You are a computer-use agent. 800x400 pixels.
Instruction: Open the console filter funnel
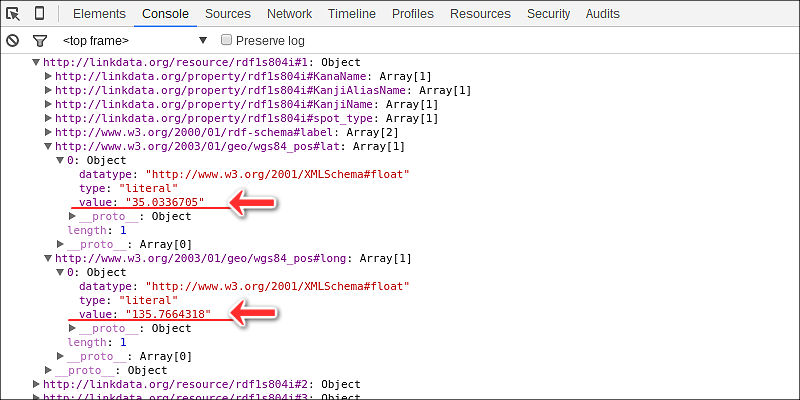point(39,41)
